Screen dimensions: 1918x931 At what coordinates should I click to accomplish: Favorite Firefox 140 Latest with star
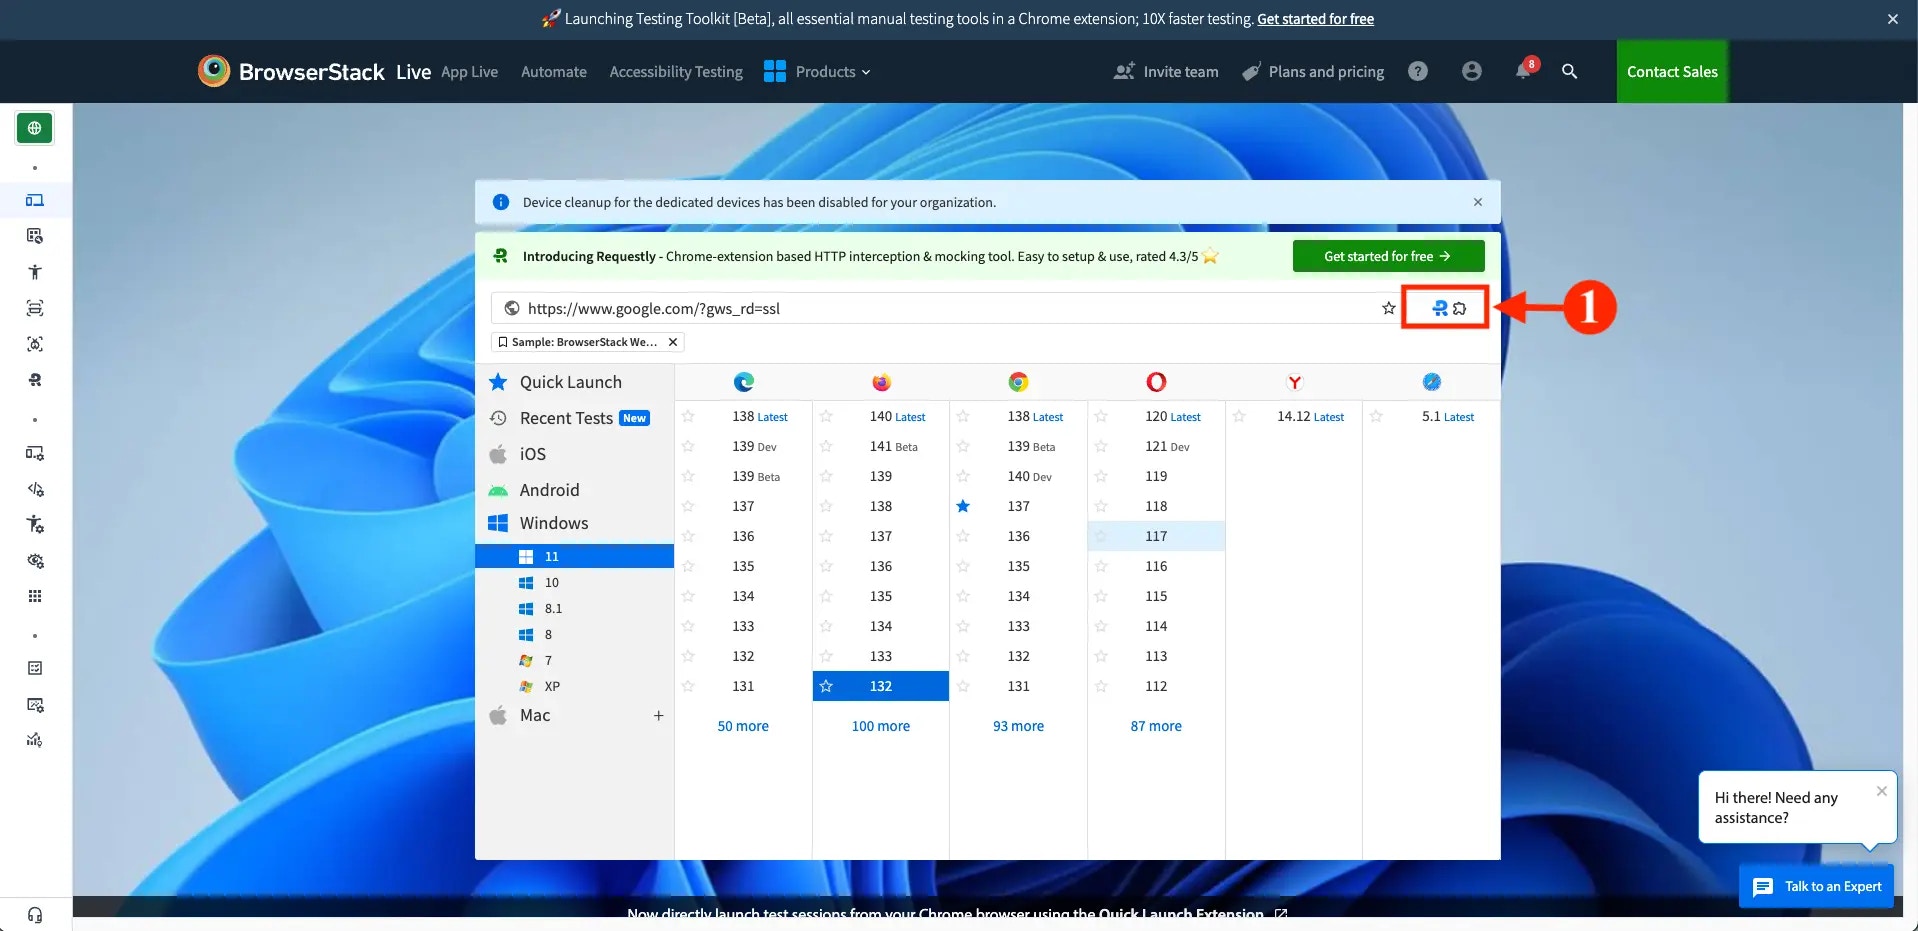(826, 417)
